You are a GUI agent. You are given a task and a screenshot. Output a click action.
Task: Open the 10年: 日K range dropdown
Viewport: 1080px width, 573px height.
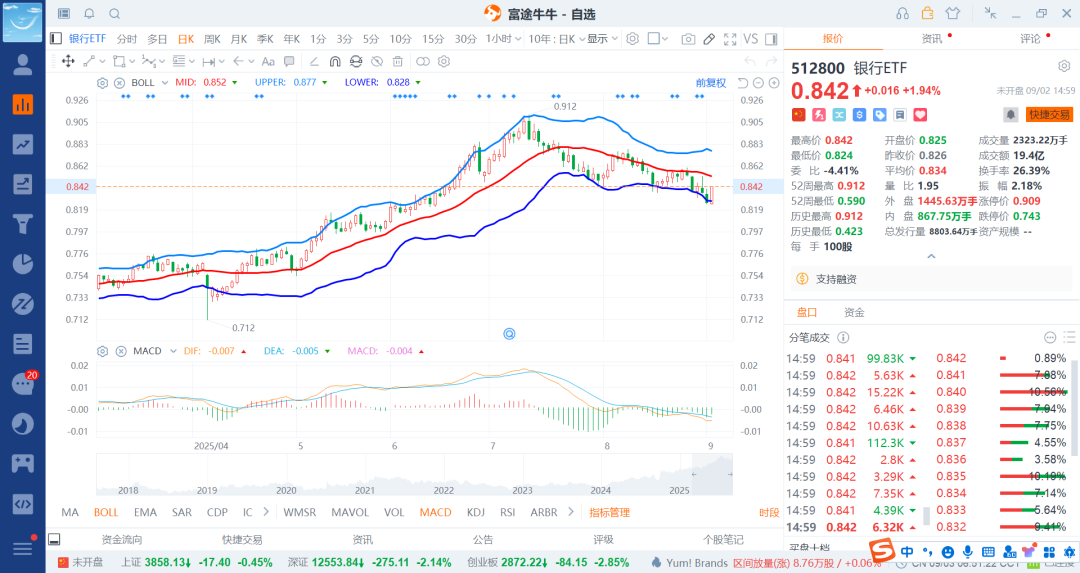[557, 39]
